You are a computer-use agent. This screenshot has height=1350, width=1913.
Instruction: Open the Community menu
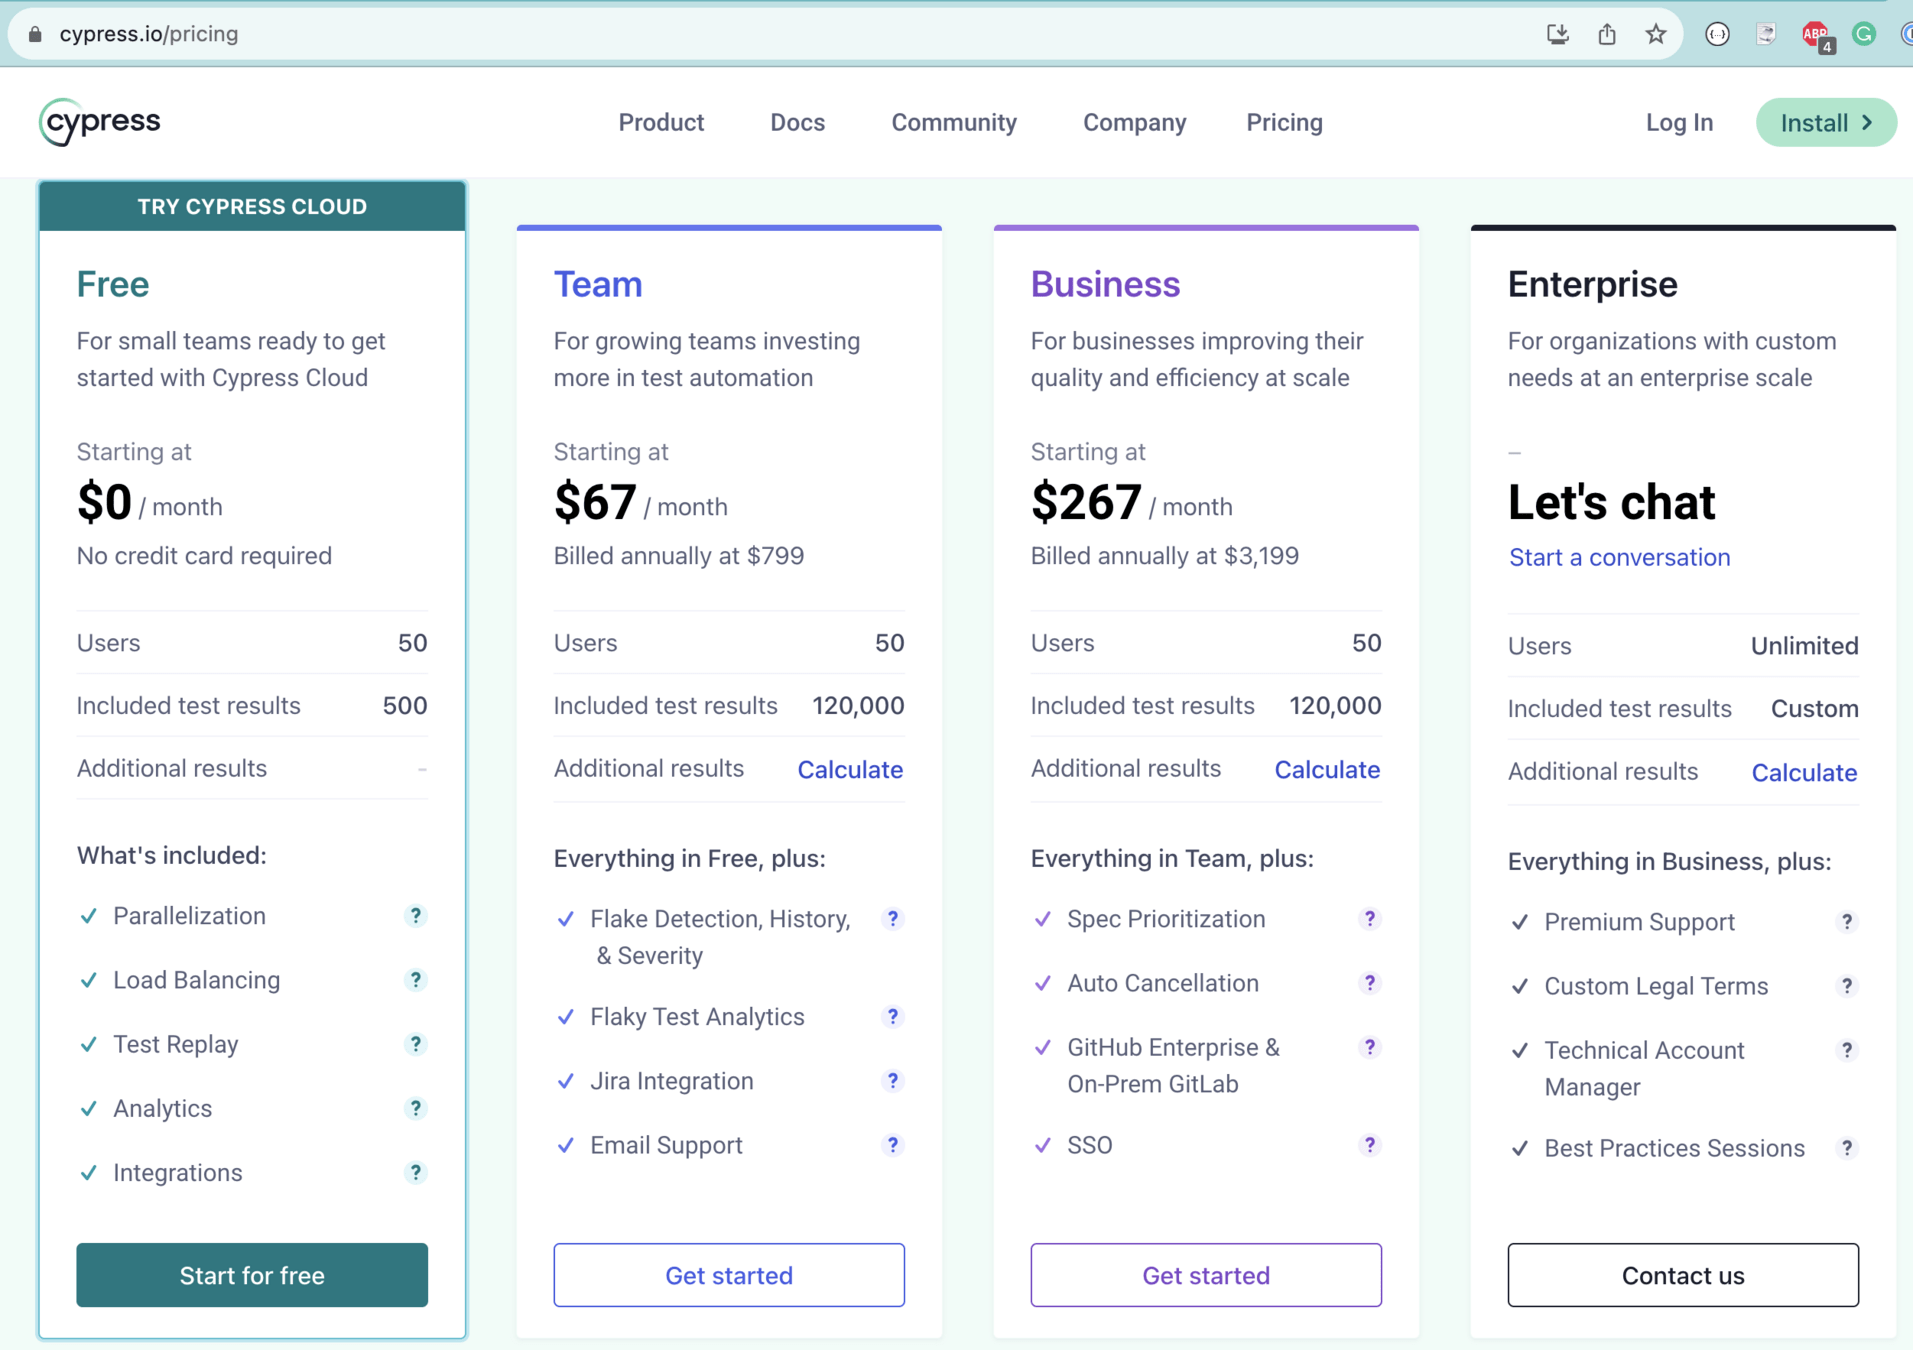pos(954,122)
